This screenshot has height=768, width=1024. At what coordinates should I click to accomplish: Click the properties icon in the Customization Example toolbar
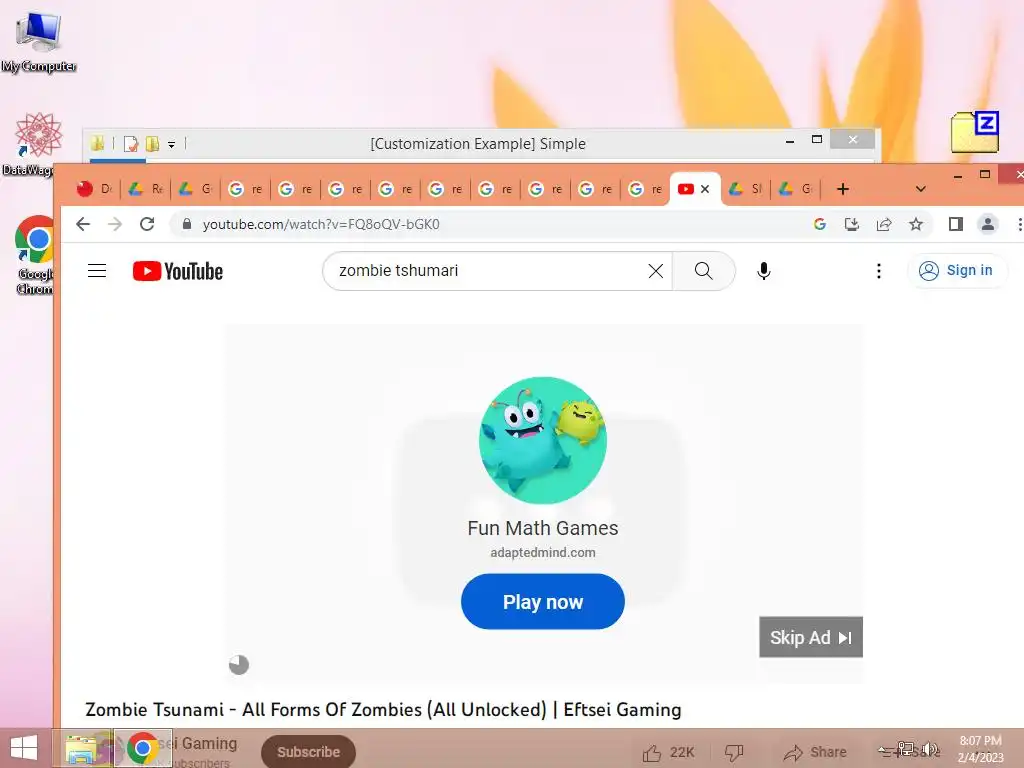[x=131, y=143]
